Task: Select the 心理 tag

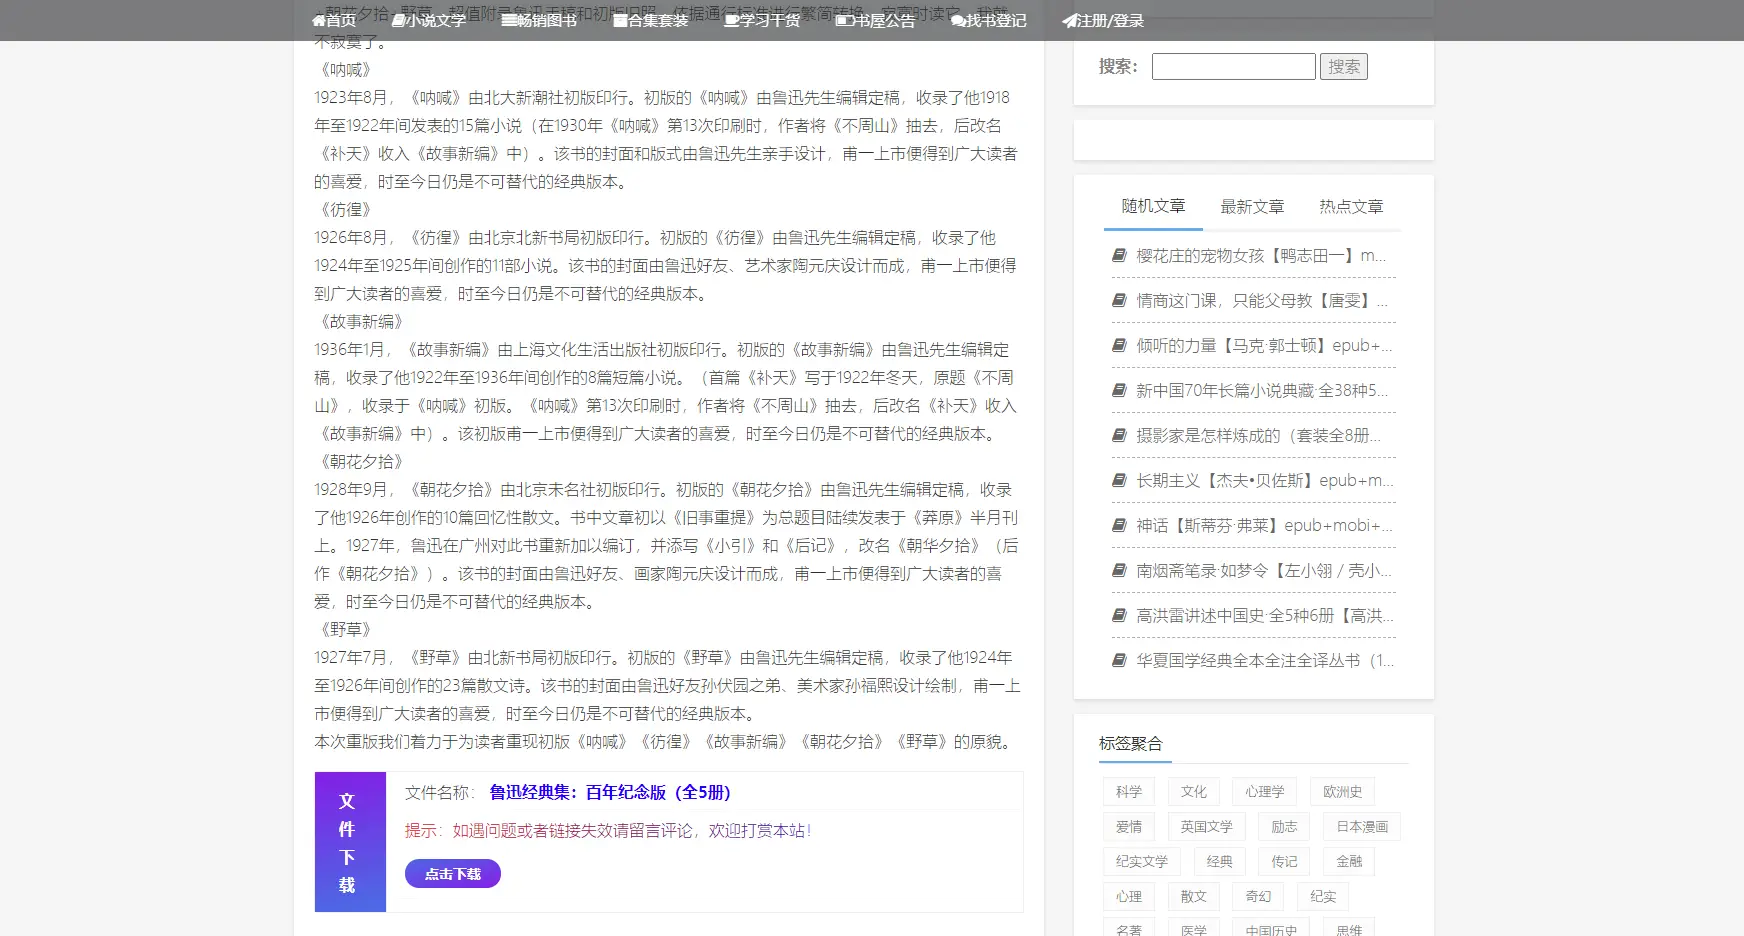Action: 1129,896
